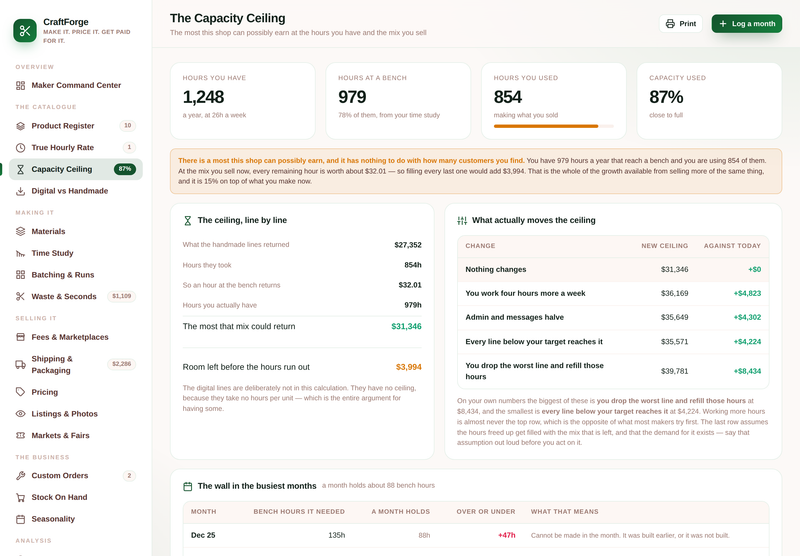This screenshot has height=556, width=800.
Task: Click the Stock On Hand cart icon
Action: 20,497
